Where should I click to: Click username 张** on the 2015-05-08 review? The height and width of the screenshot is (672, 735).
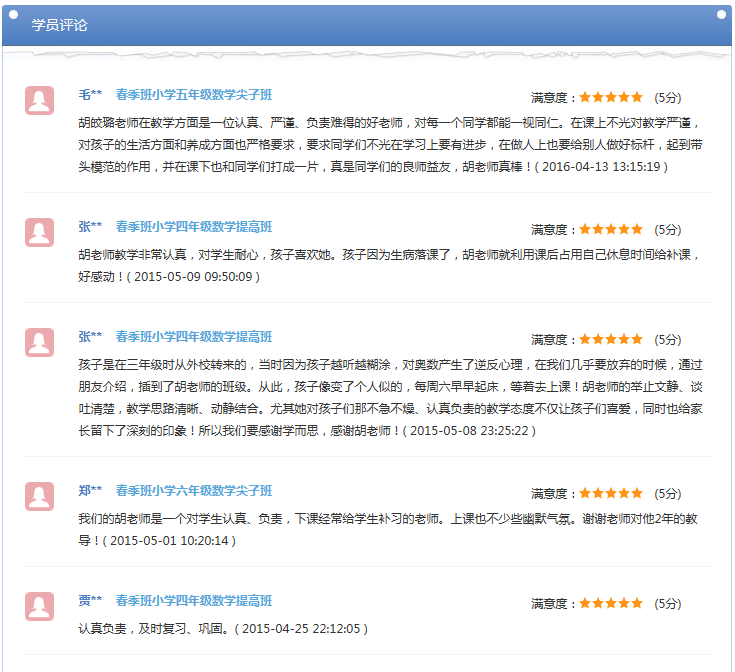(90, 336)
